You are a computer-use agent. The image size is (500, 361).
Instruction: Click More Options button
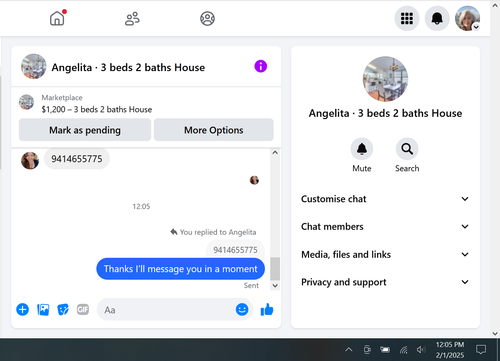pos(214,130)
